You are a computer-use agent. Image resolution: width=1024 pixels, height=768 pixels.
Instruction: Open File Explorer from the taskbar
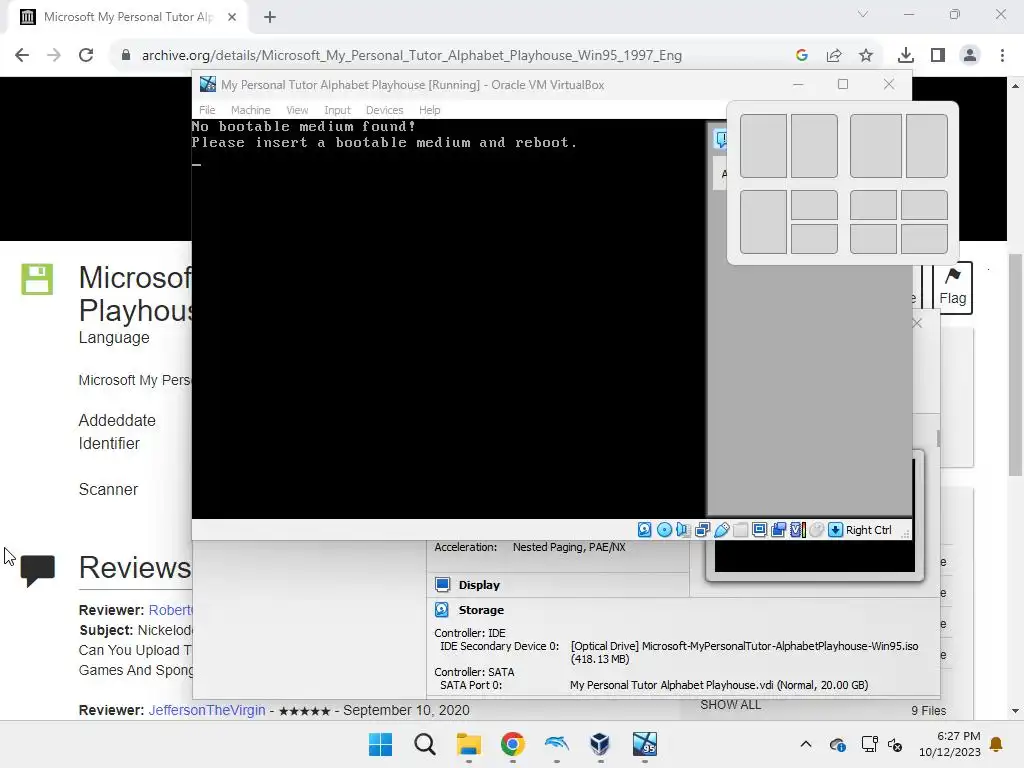click(x=468, y=744)
